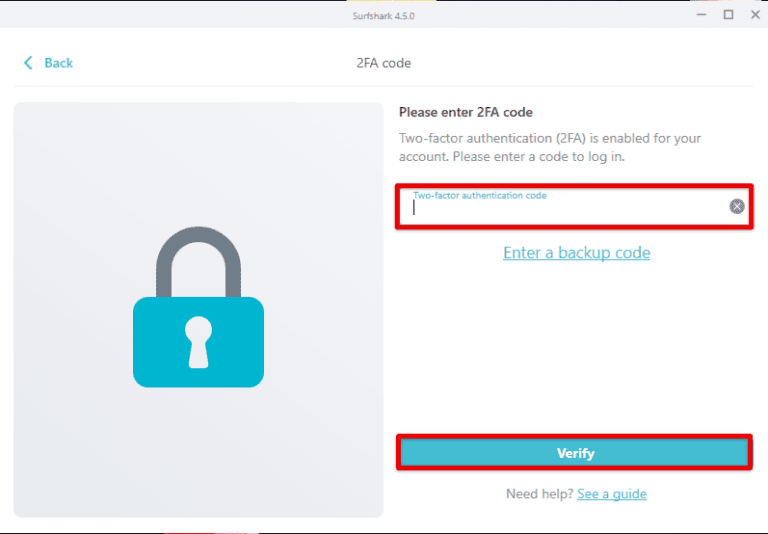This screenshot has width=768, height=534.
Task: Maximize the Surfshark window
Action: (x=728, y=14)
